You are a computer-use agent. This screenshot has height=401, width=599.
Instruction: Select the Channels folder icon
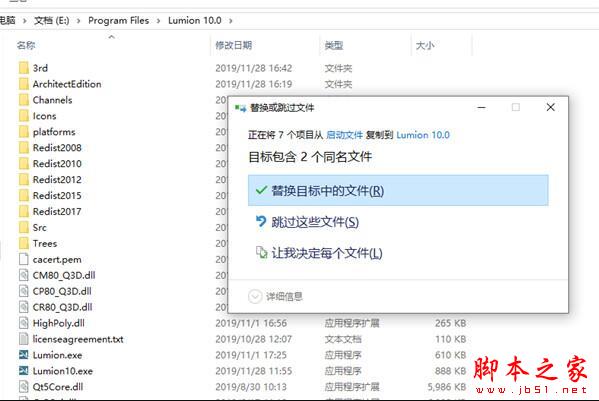[24, 100]
